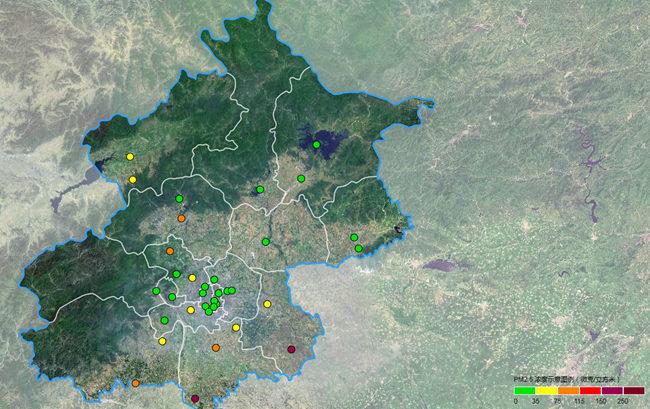The image size is (650, 409).
Task: Select the orange marker south of the central cluster
Action: click(216, 348)
